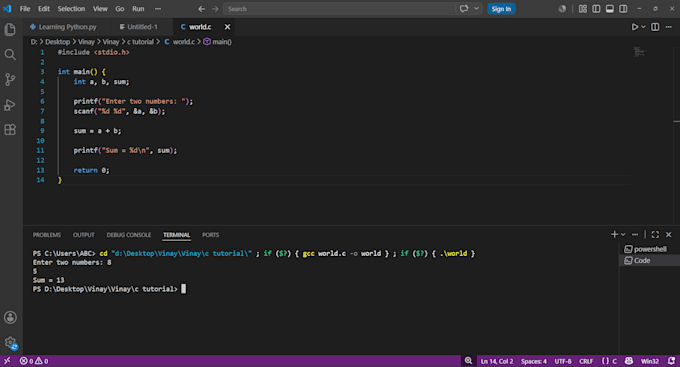Expand the run button dropdown arrow
This screenshot has height=367, width=680.
coord(644,27)
